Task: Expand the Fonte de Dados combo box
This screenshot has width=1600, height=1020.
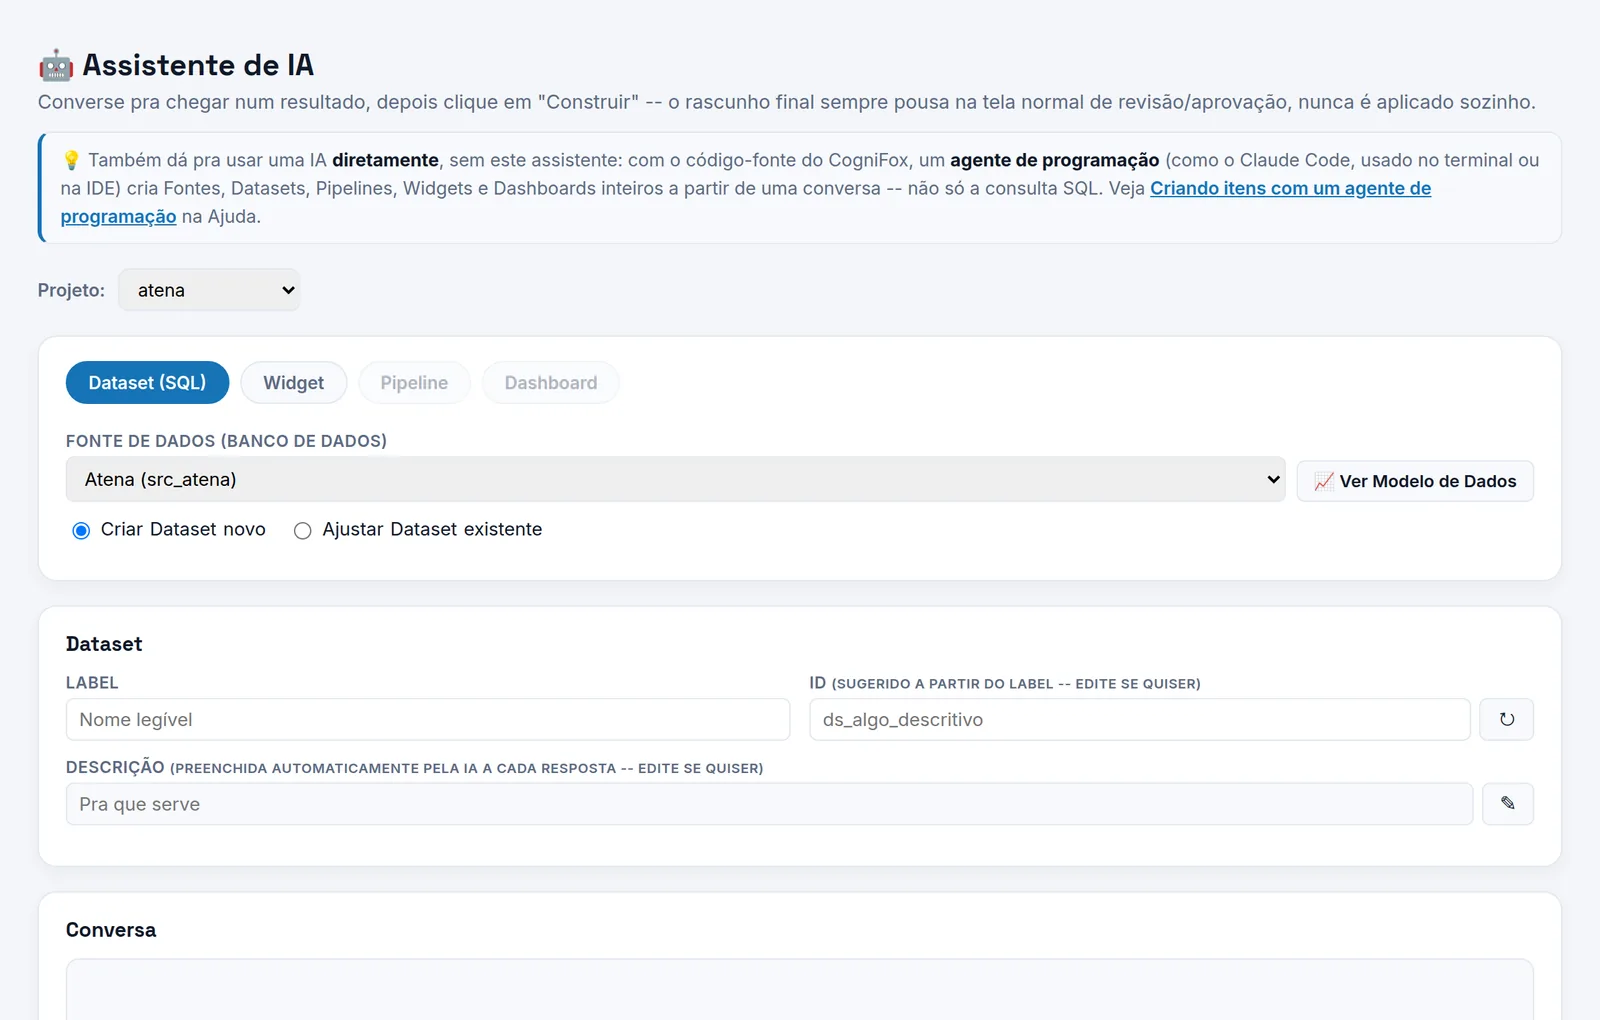Action: 675,479
